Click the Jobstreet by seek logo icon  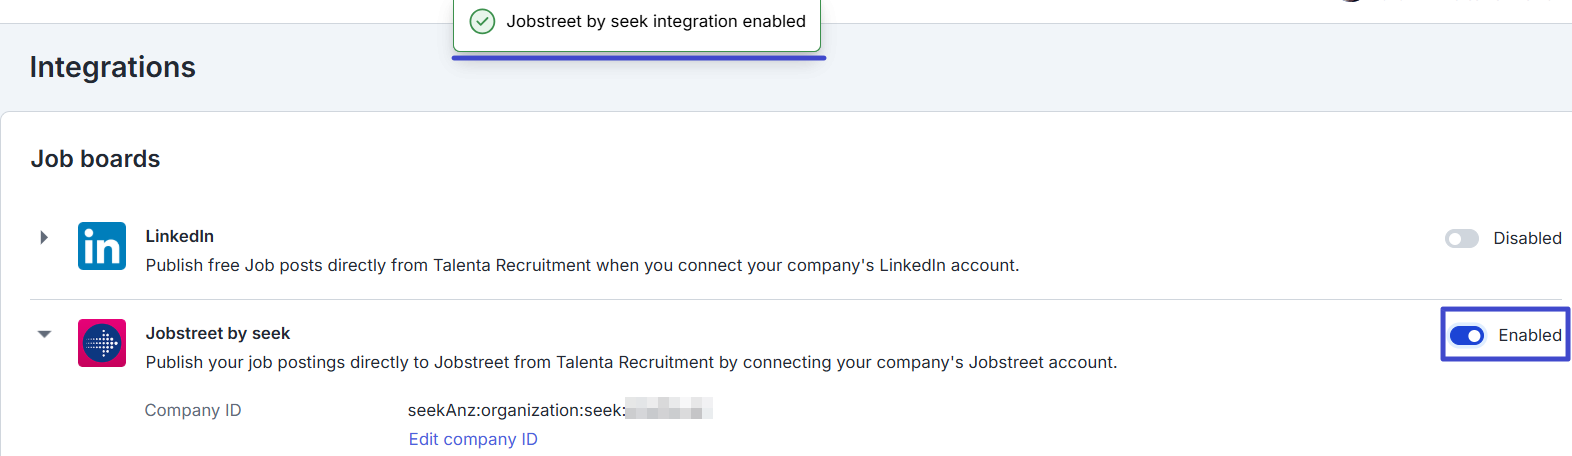point(102,343)
